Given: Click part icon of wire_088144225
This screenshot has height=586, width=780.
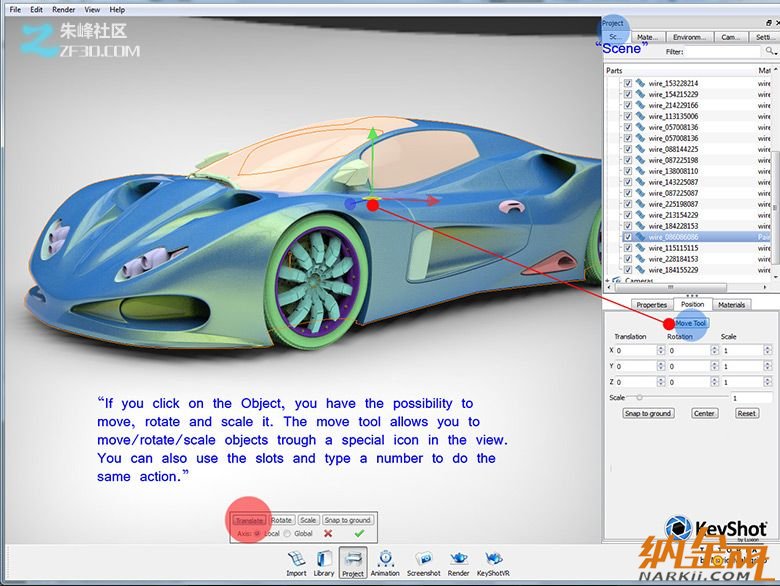Looking at the screenshot, I should coord(640,149).
